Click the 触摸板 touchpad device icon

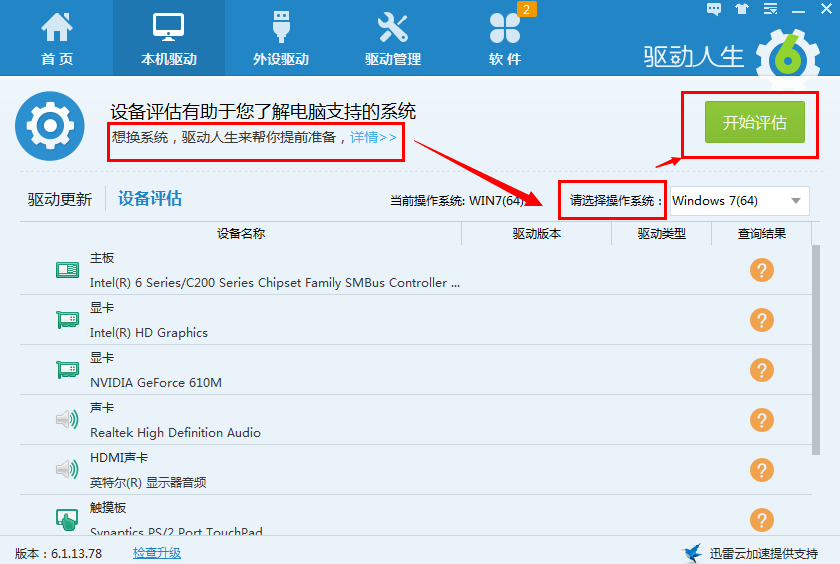68,519
